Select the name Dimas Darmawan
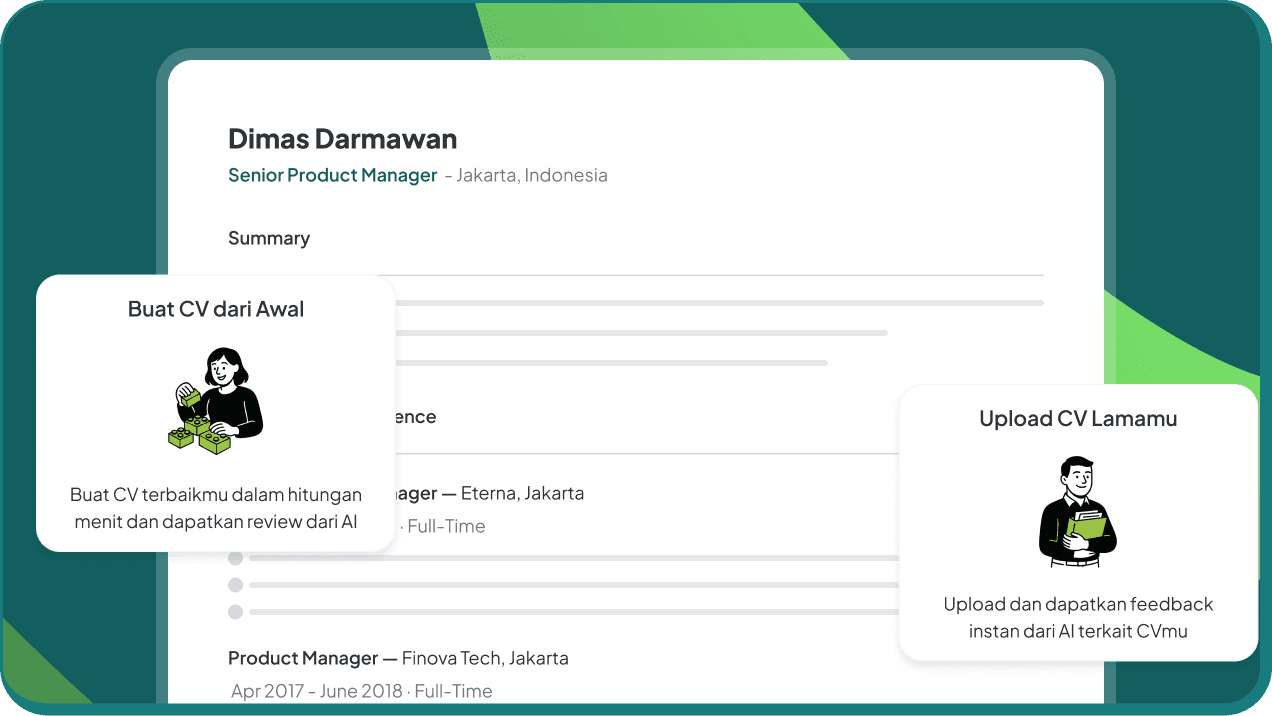 (343, 138)
